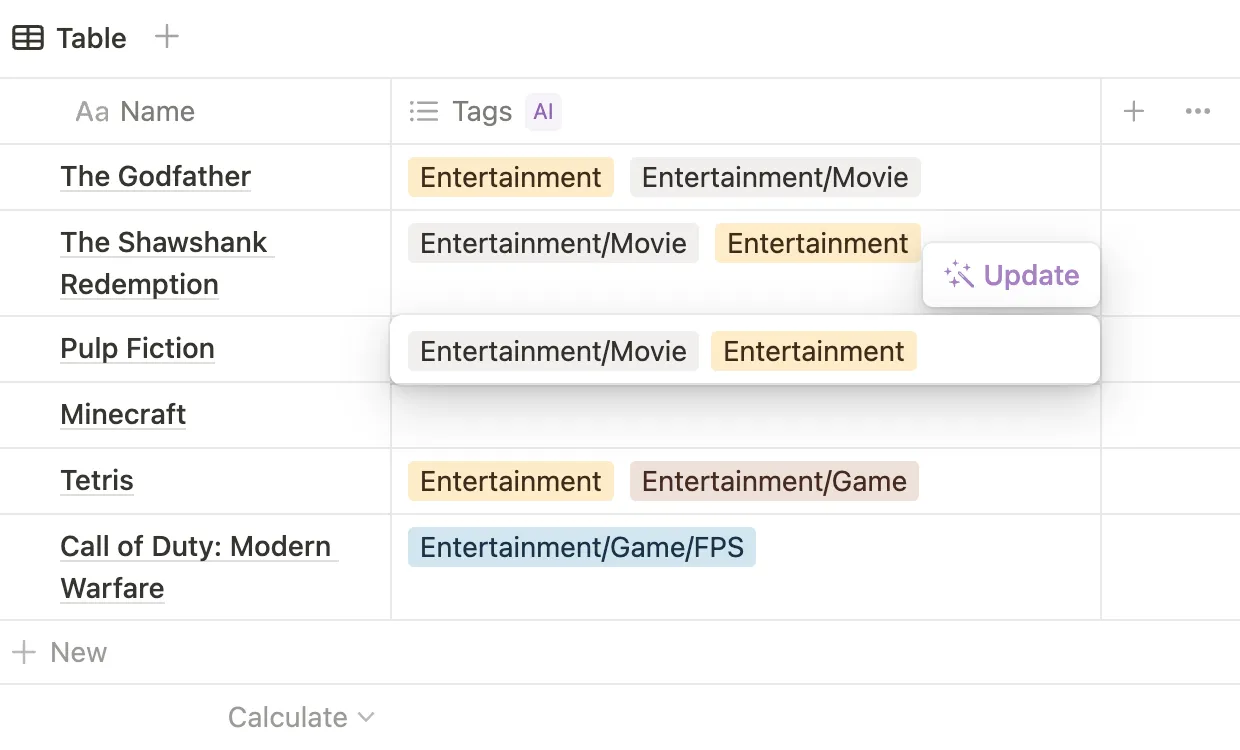Add a new view with the plus next to Table

(166, 37)
